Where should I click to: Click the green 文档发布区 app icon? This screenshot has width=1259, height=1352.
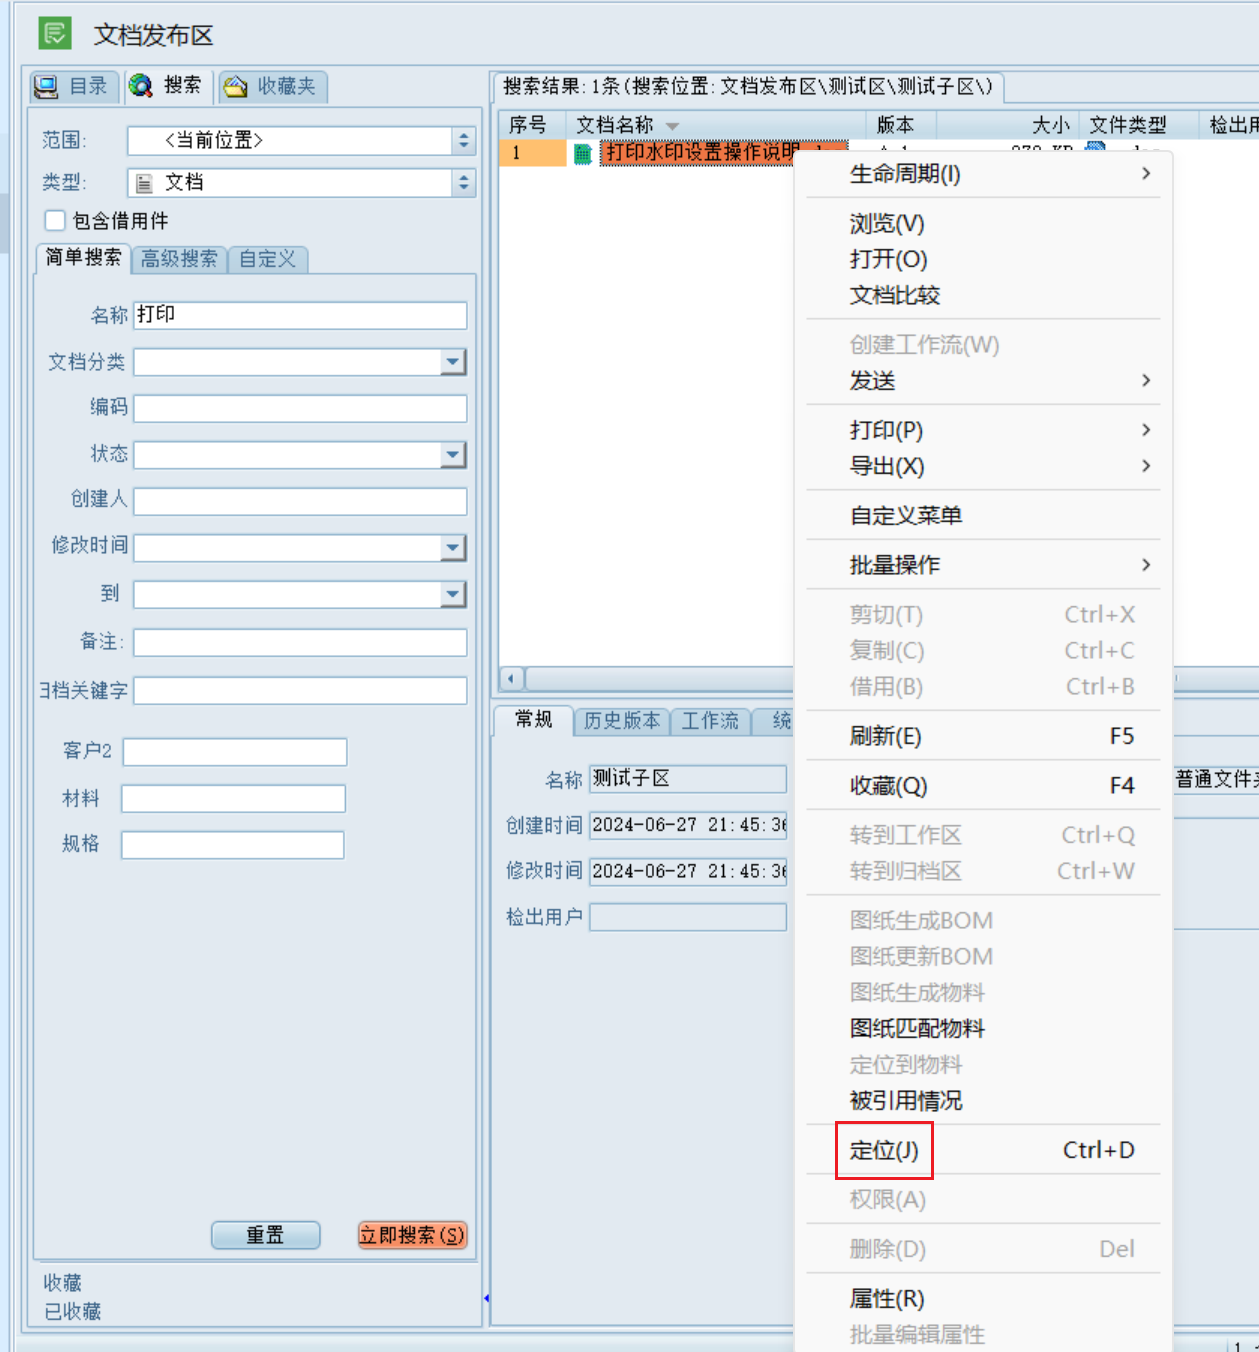pos(55,33)
